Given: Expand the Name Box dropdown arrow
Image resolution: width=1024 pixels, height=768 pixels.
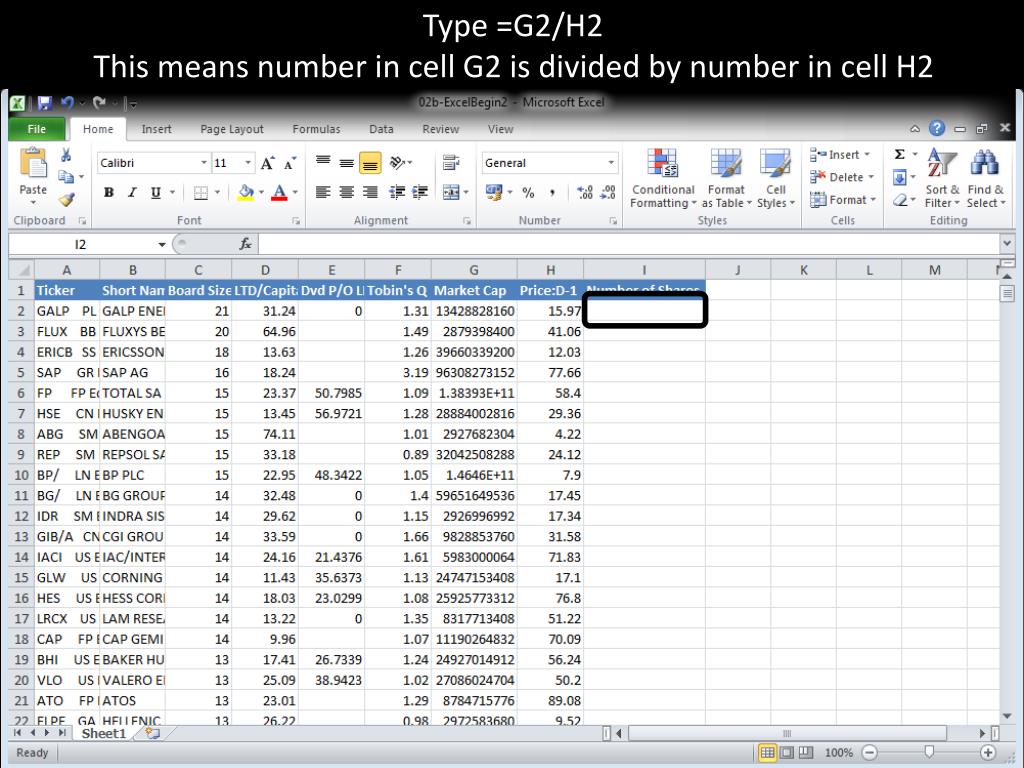Looking at the screenshot, I should tap(161, 245).
